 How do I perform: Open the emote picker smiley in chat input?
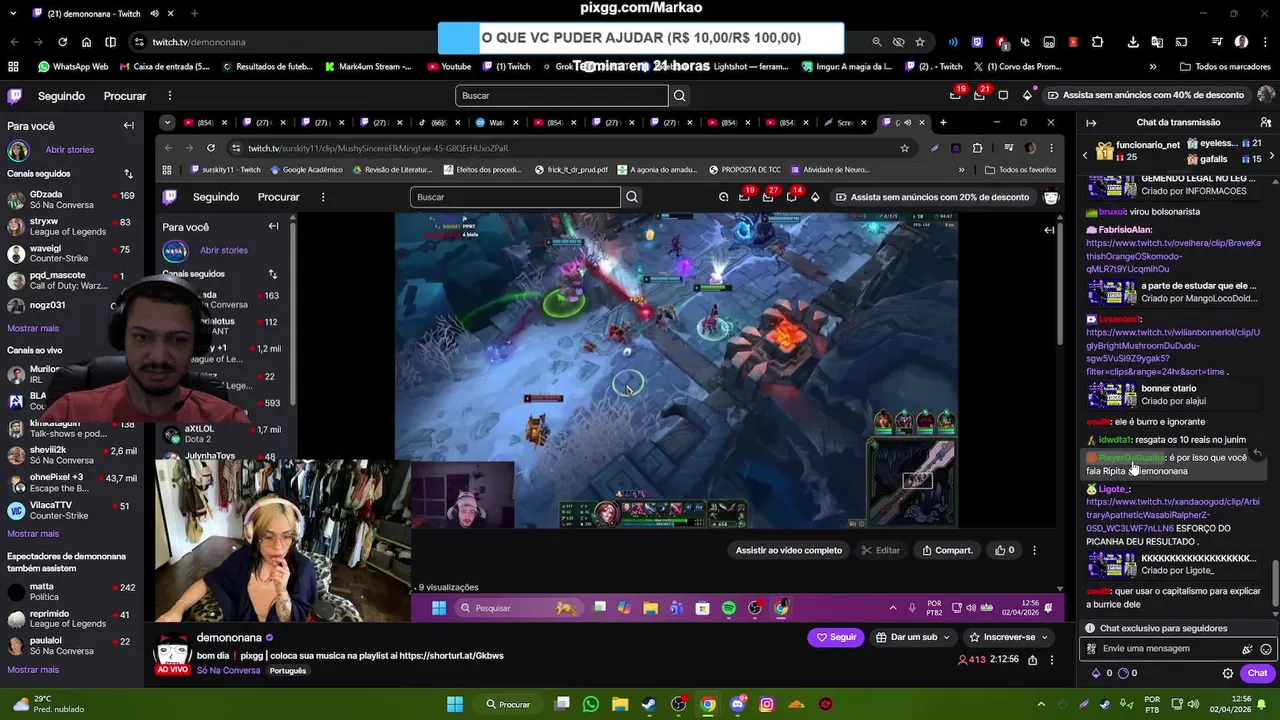click(x=1265, y=649)
